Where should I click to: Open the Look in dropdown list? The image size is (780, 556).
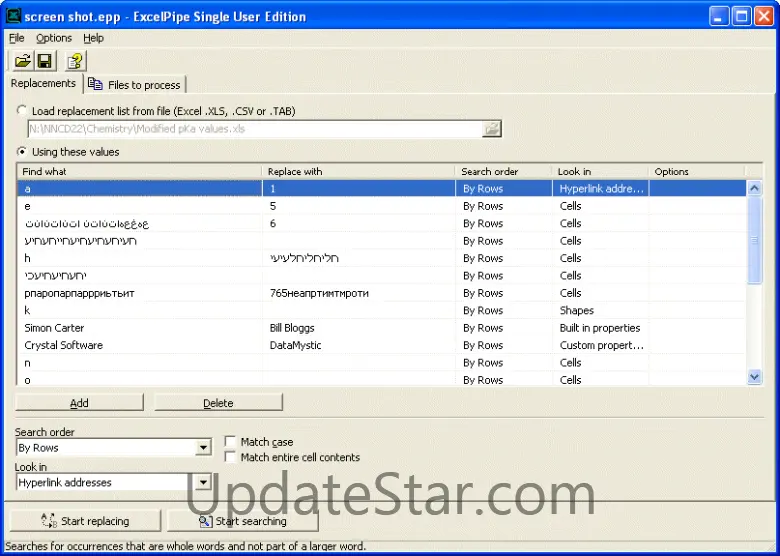pos(203,482)
